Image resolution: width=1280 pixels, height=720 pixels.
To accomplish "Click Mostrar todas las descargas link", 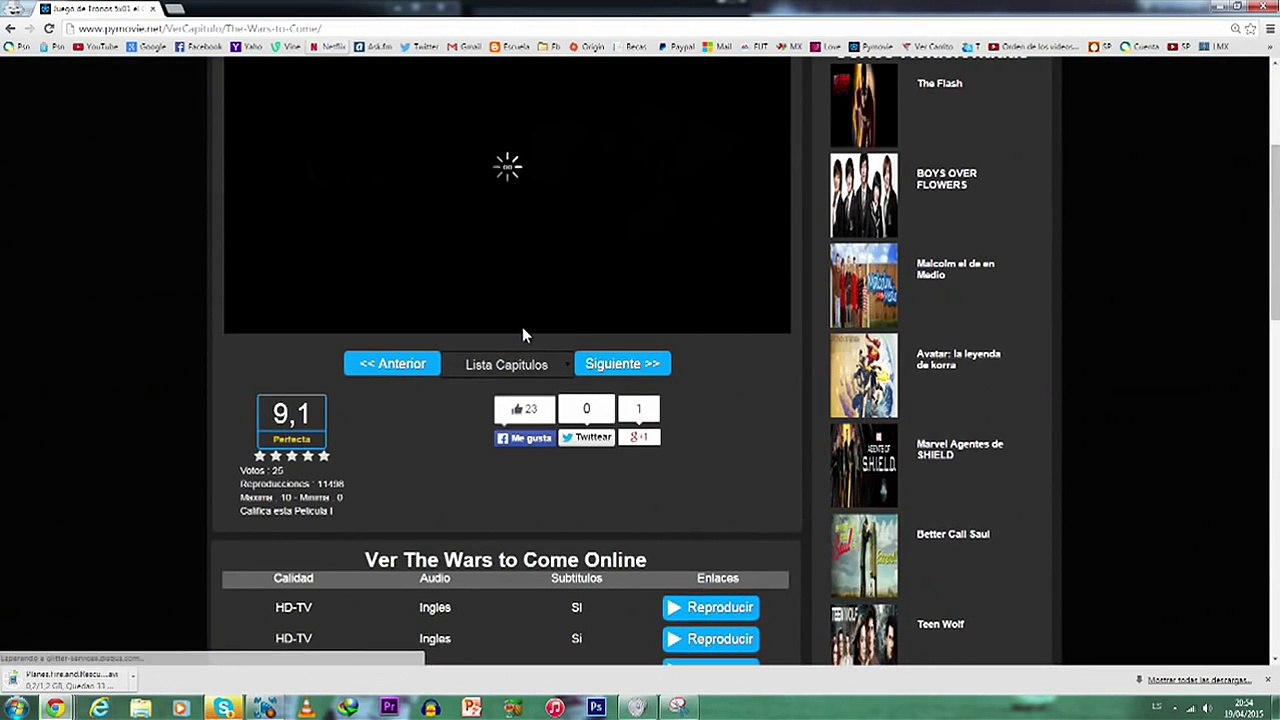I will click(x=1198, y=680).
